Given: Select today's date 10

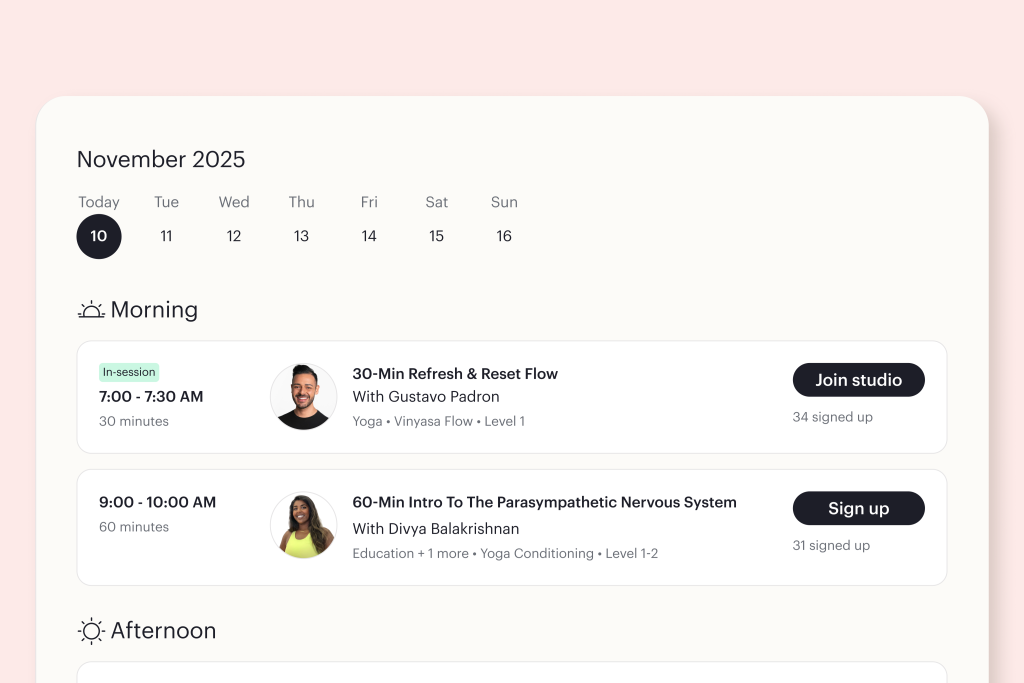Looking at the screenshot, I should pos(99,236).
